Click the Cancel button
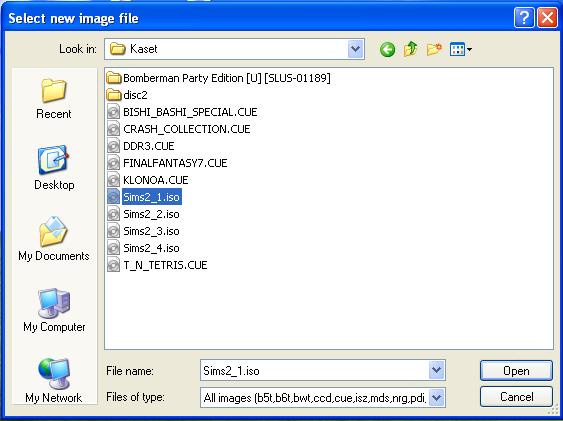This screenshot has width=563, height=421. 516,397
